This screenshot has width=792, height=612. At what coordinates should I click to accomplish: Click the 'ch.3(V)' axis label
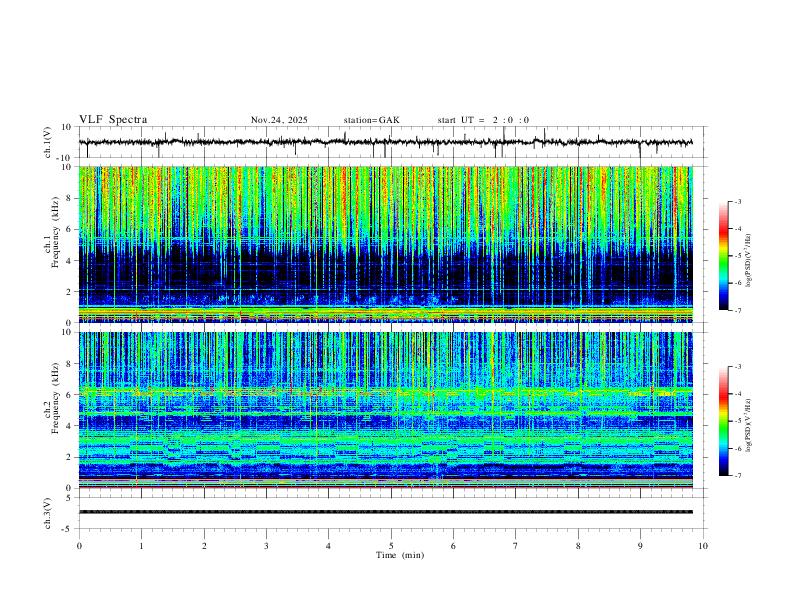(48, 513)
